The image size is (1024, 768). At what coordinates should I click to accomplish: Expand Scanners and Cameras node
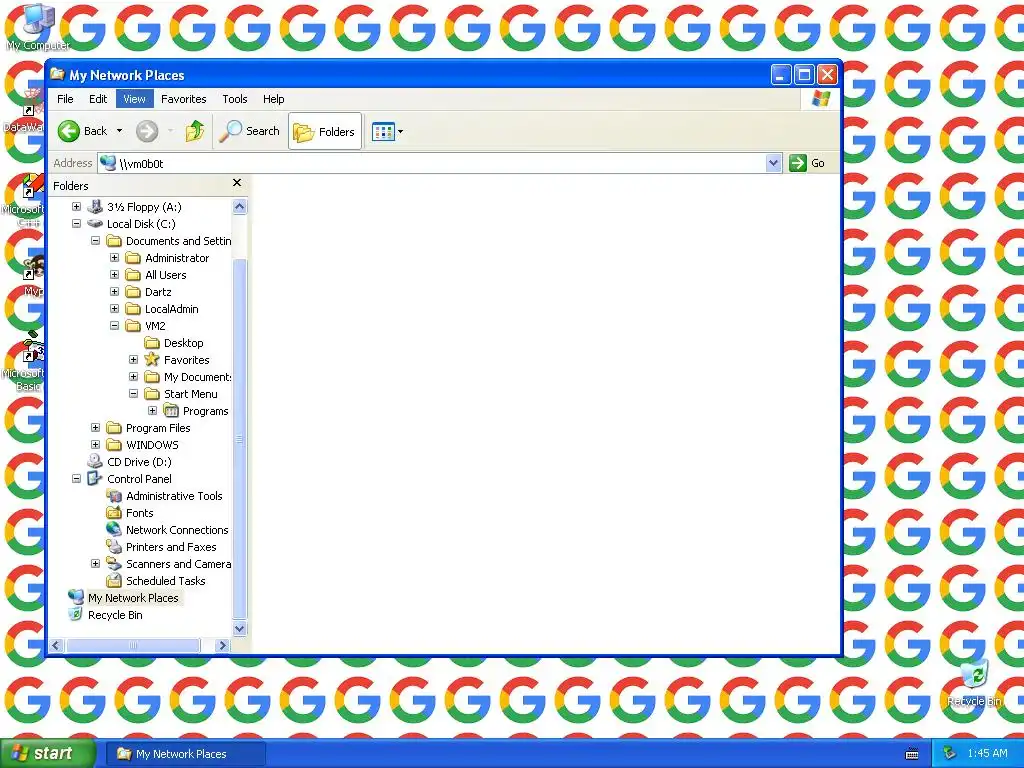tap(95, 563)
